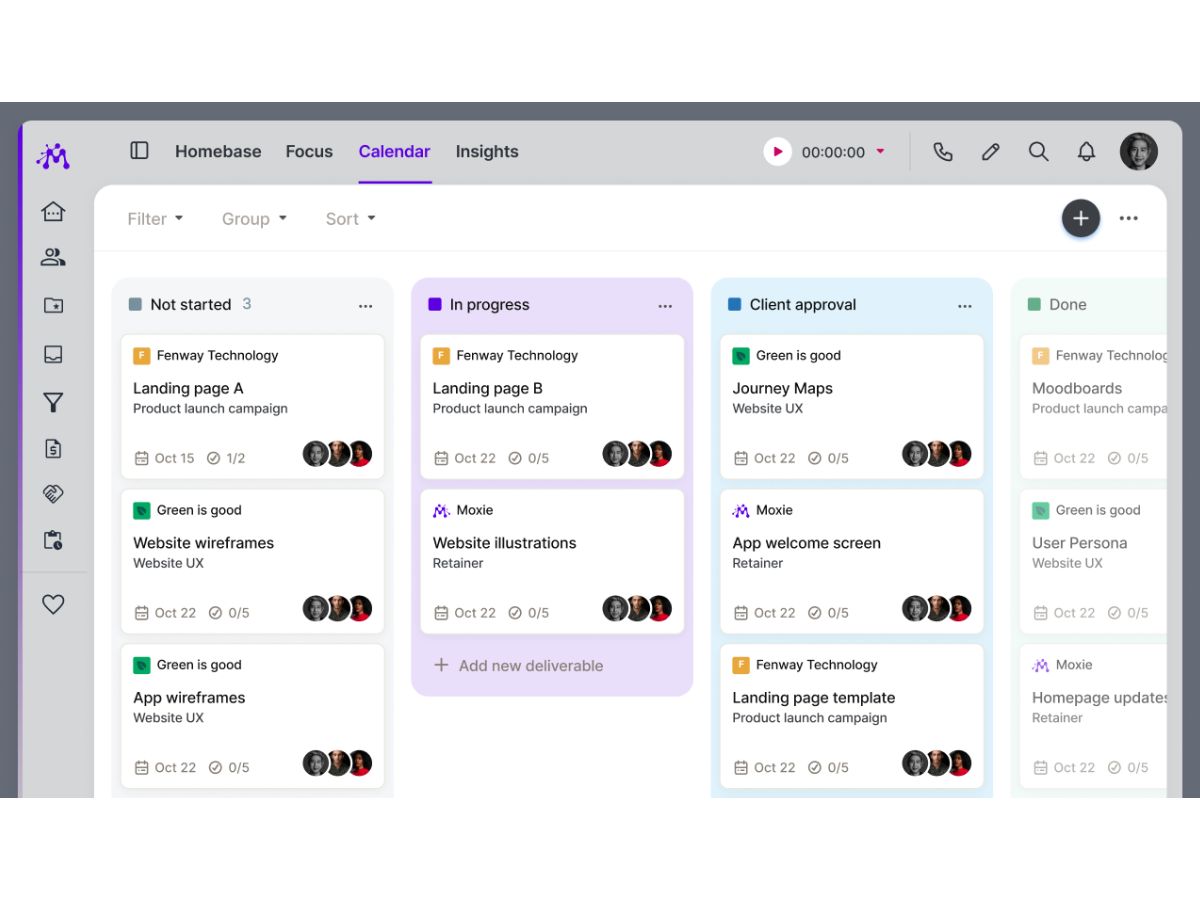The height and width of the screenshot is (900, 1200).
Task: Open the Filter dropdown
Action: [155, 218]
